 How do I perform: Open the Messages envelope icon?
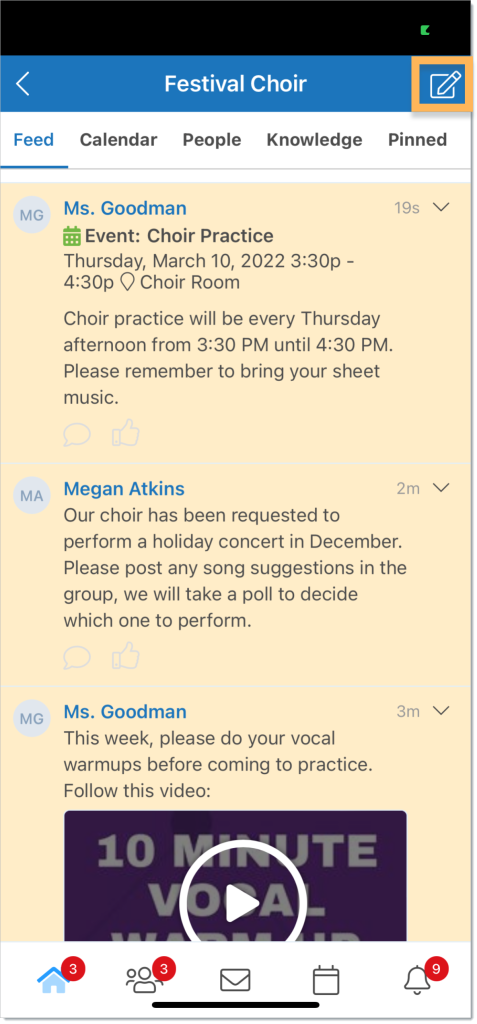pyautogui.click(x=235, y=980)
